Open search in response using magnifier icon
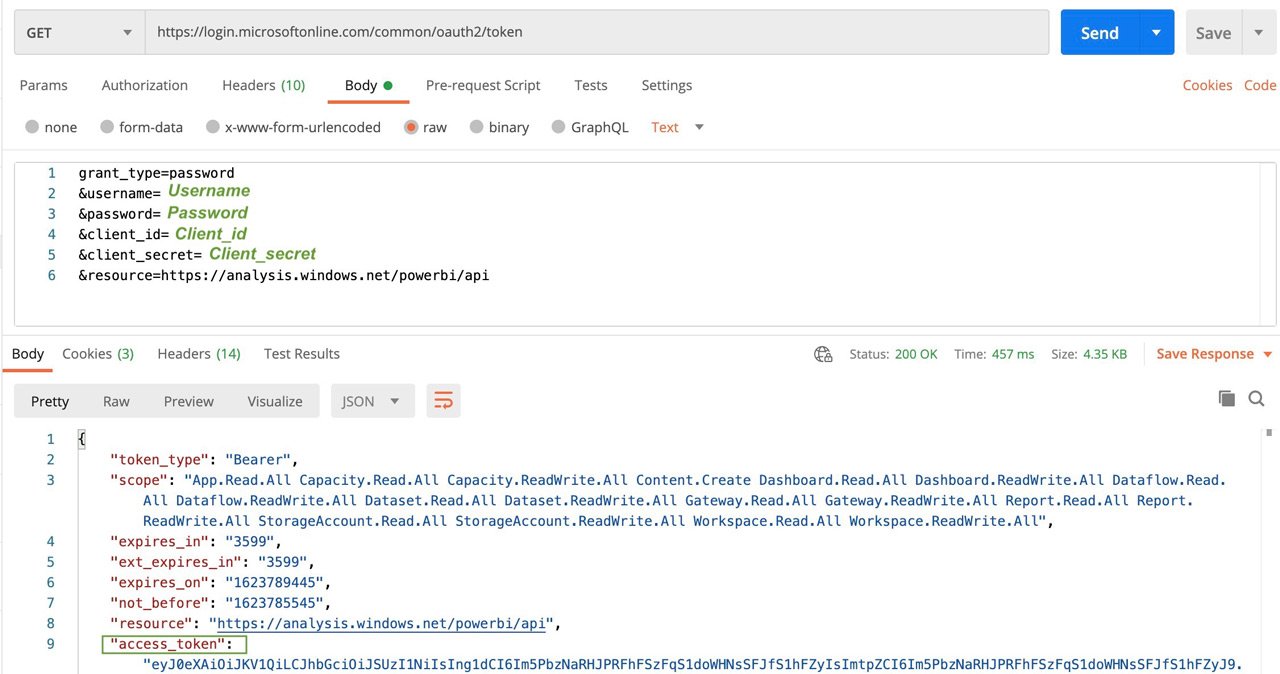The height and width of the screenshot is (674, 1280). tap(1257, 399)
